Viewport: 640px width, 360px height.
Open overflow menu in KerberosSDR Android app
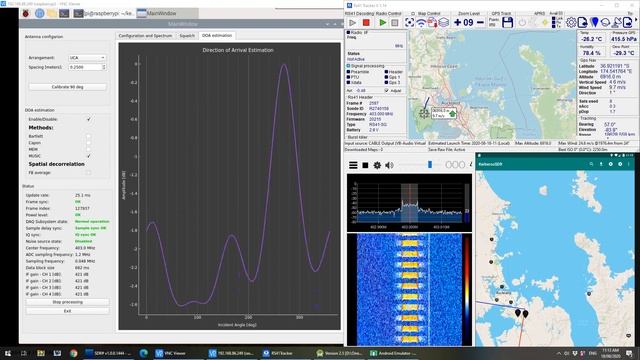pos(629,164)
